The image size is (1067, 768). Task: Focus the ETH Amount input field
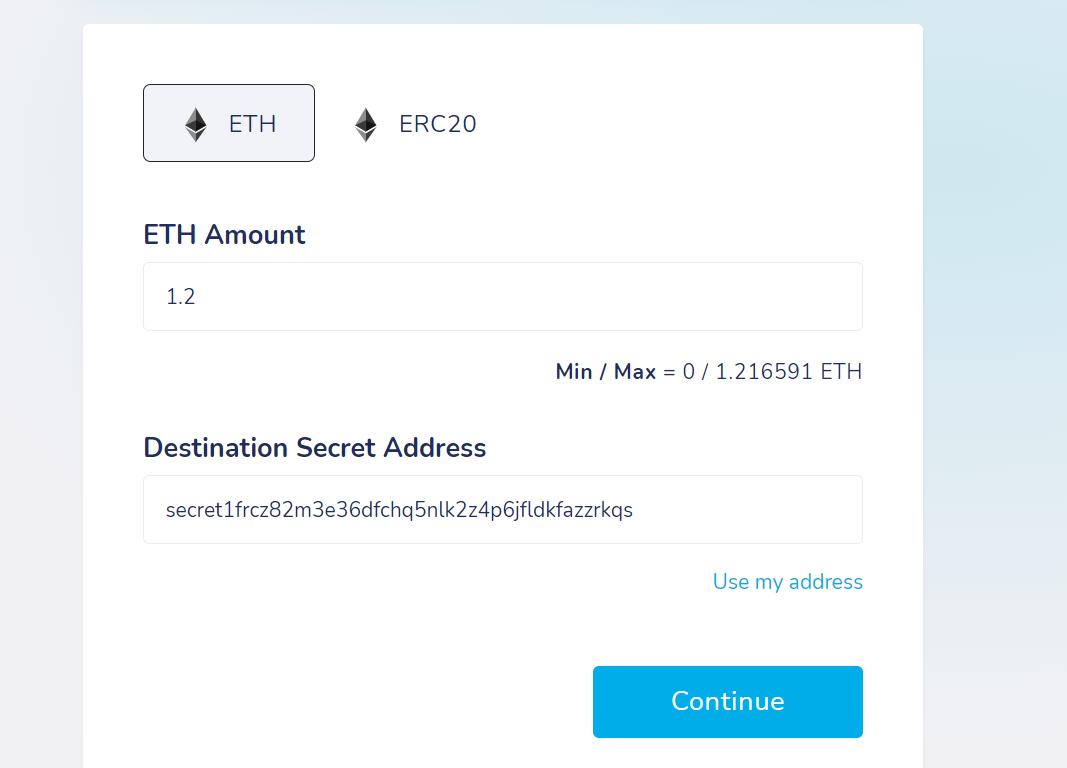click(x=502, y=297)
